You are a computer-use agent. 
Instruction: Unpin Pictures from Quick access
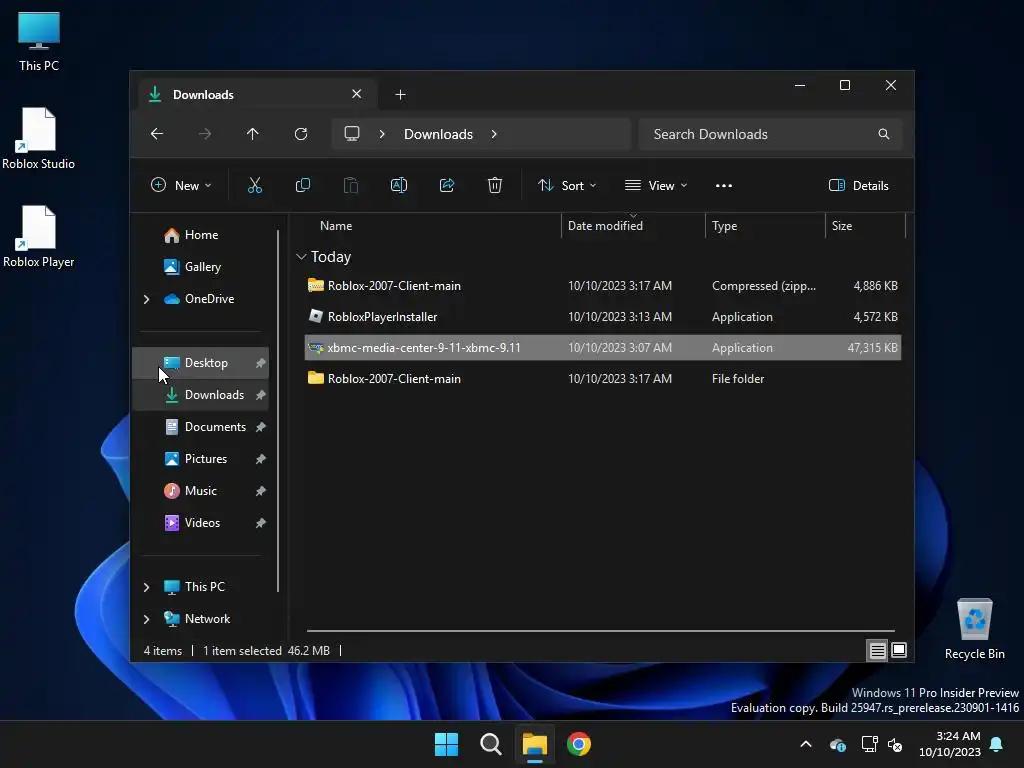coord(261,459)
